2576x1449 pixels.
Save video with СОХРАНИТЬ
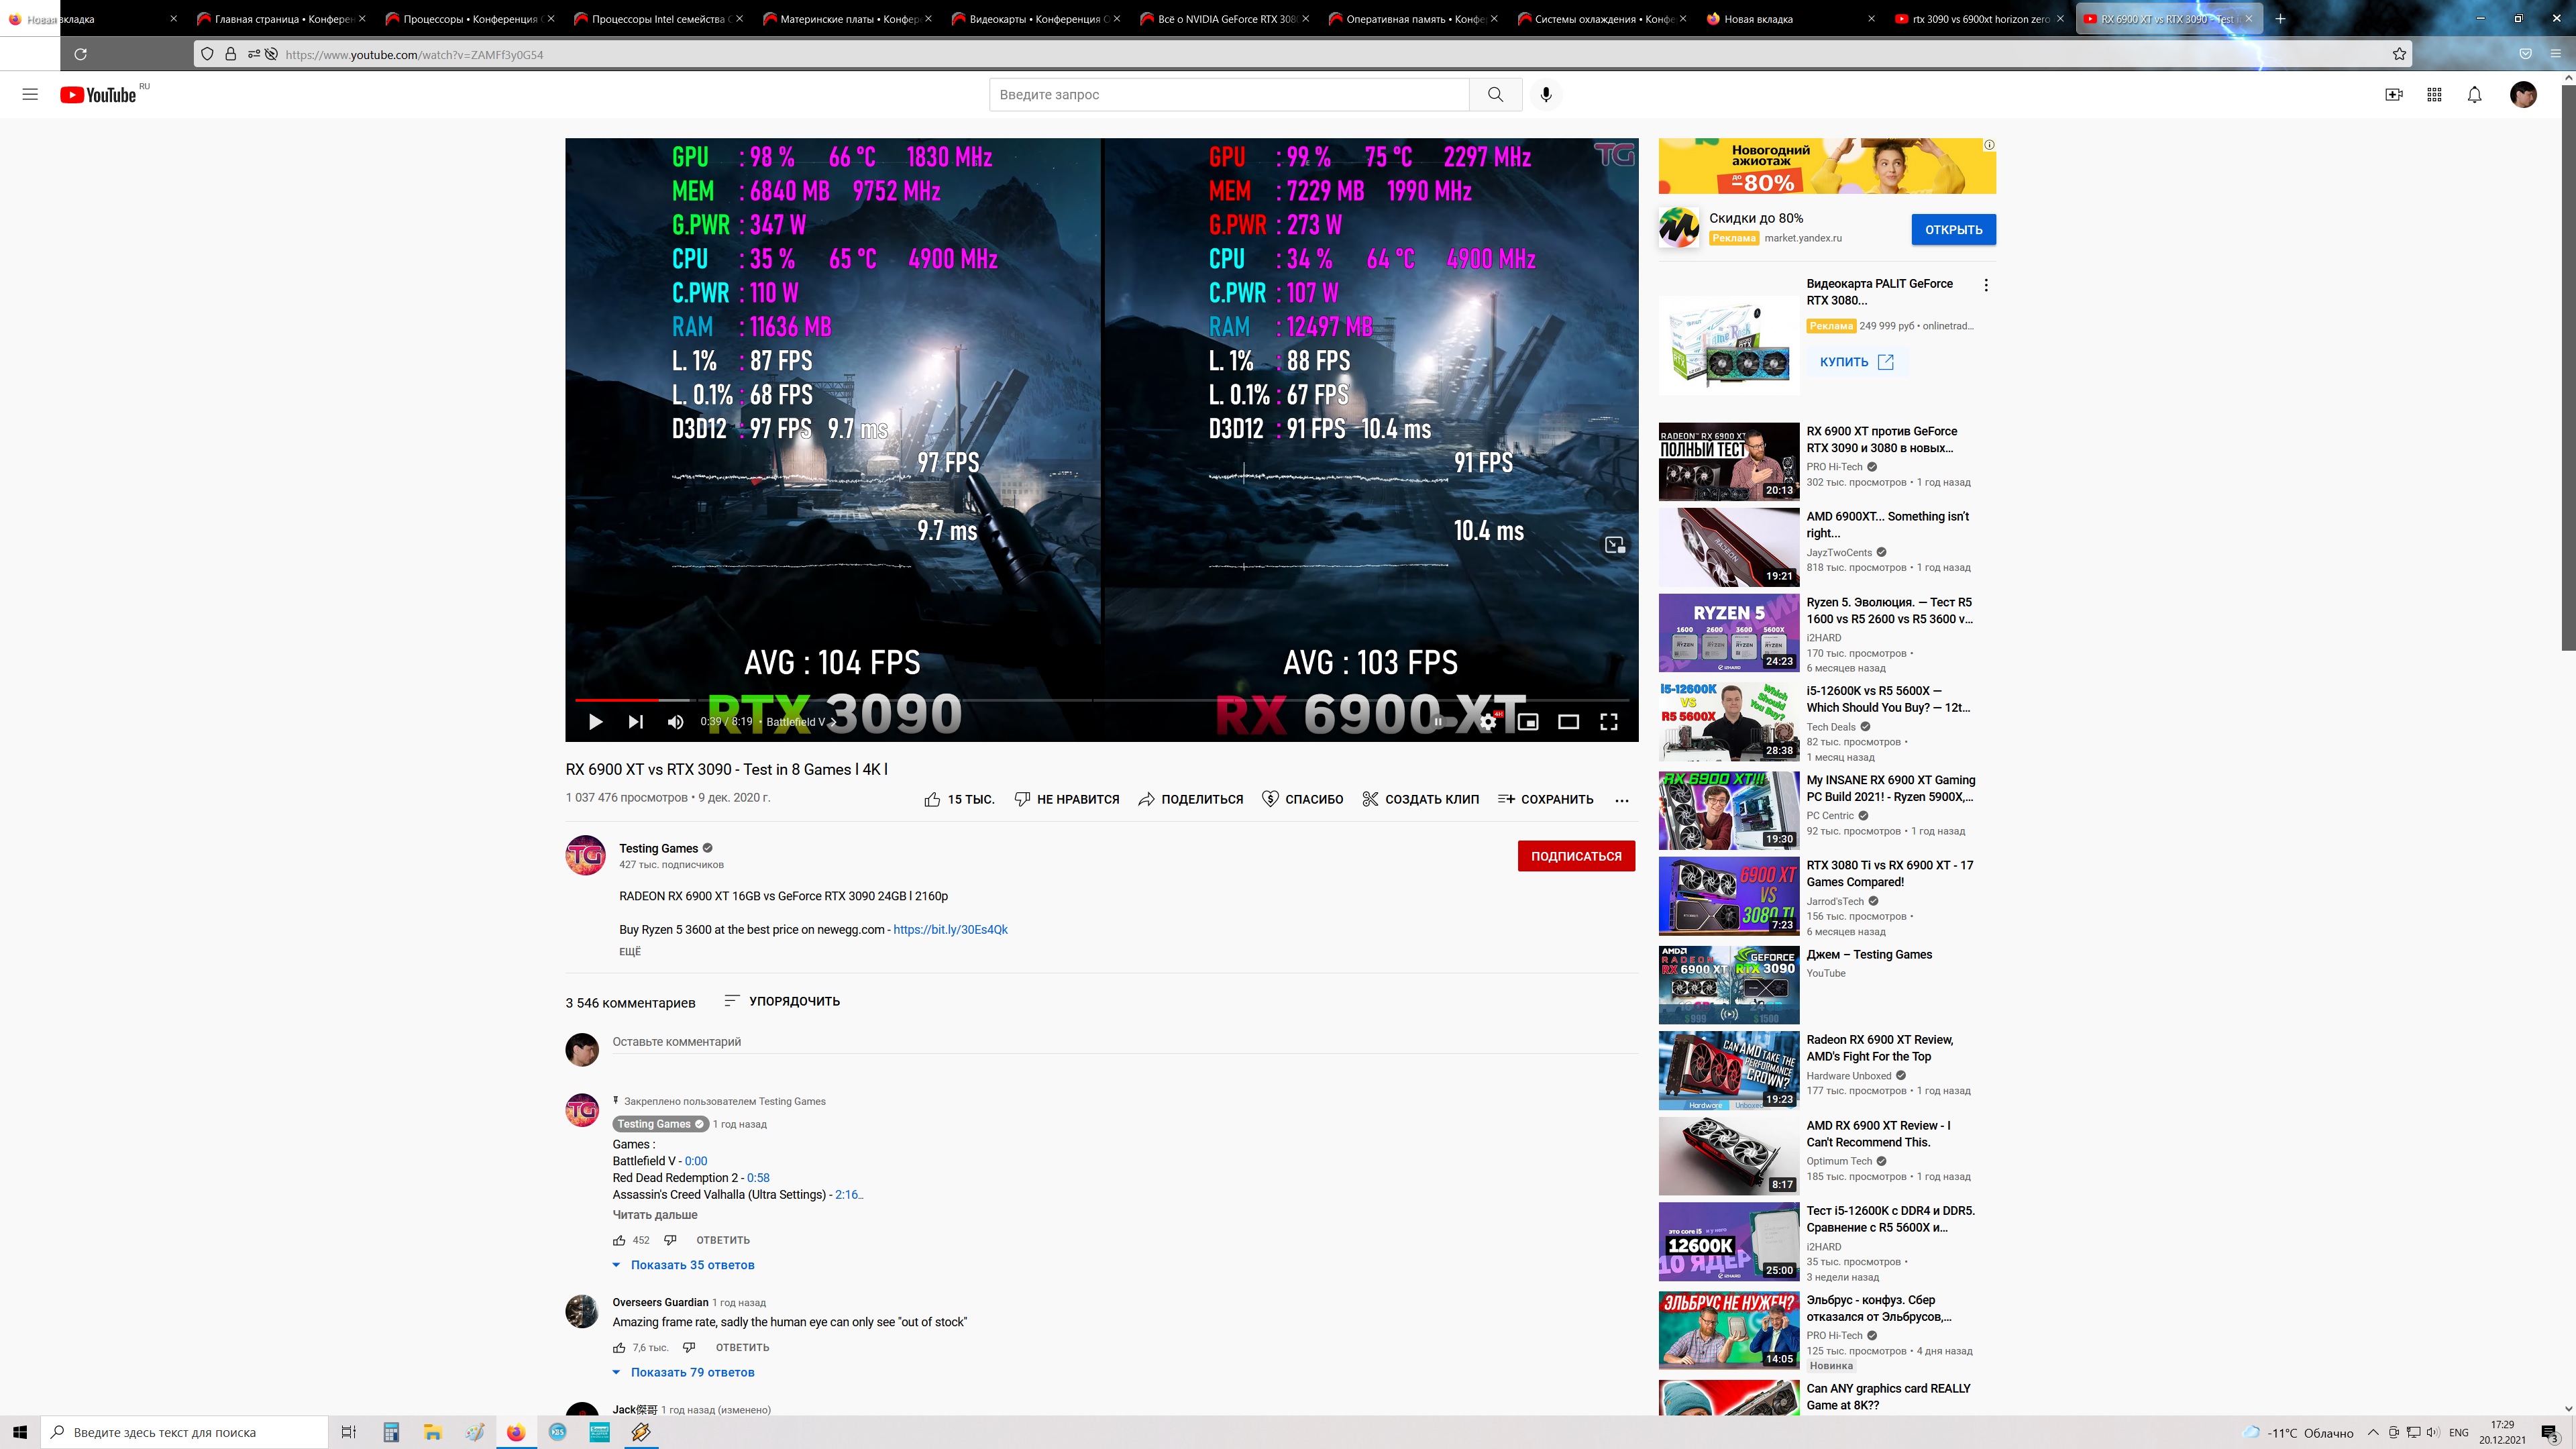tap(1545, 799)
